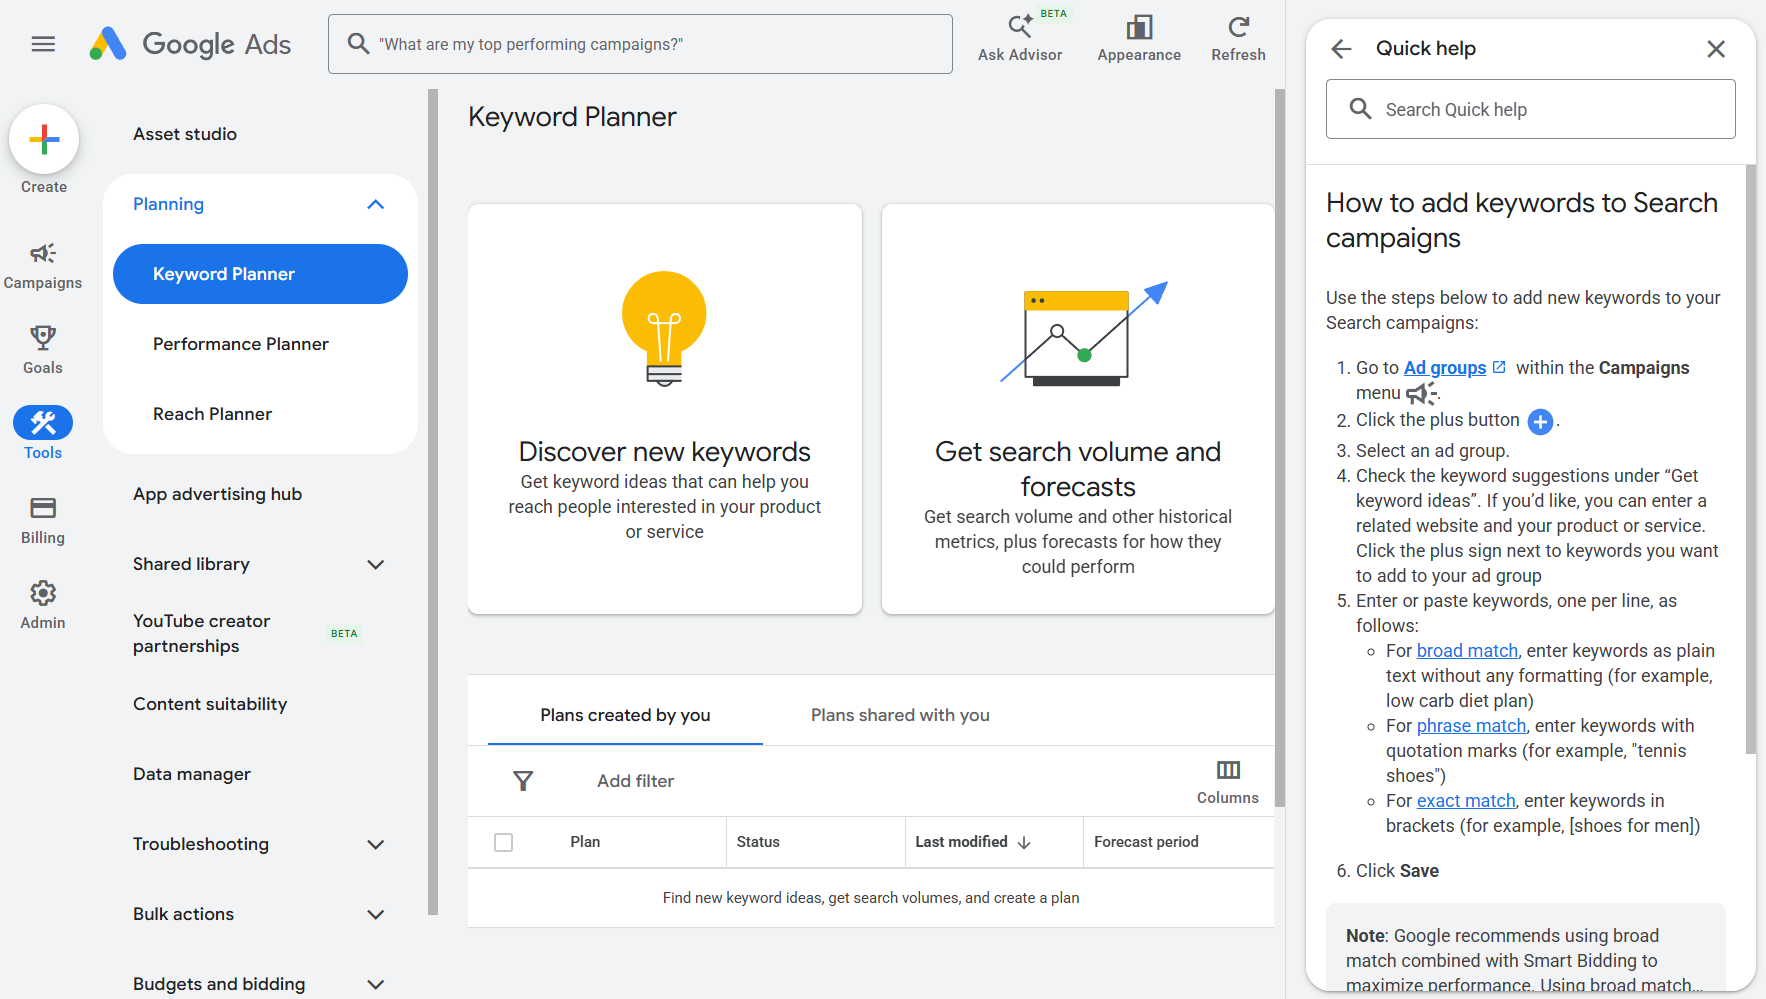The height and width of the screenshot is (999, 1766).
Task: Expand Bulk actions section
Action: (x=376, y=914)
